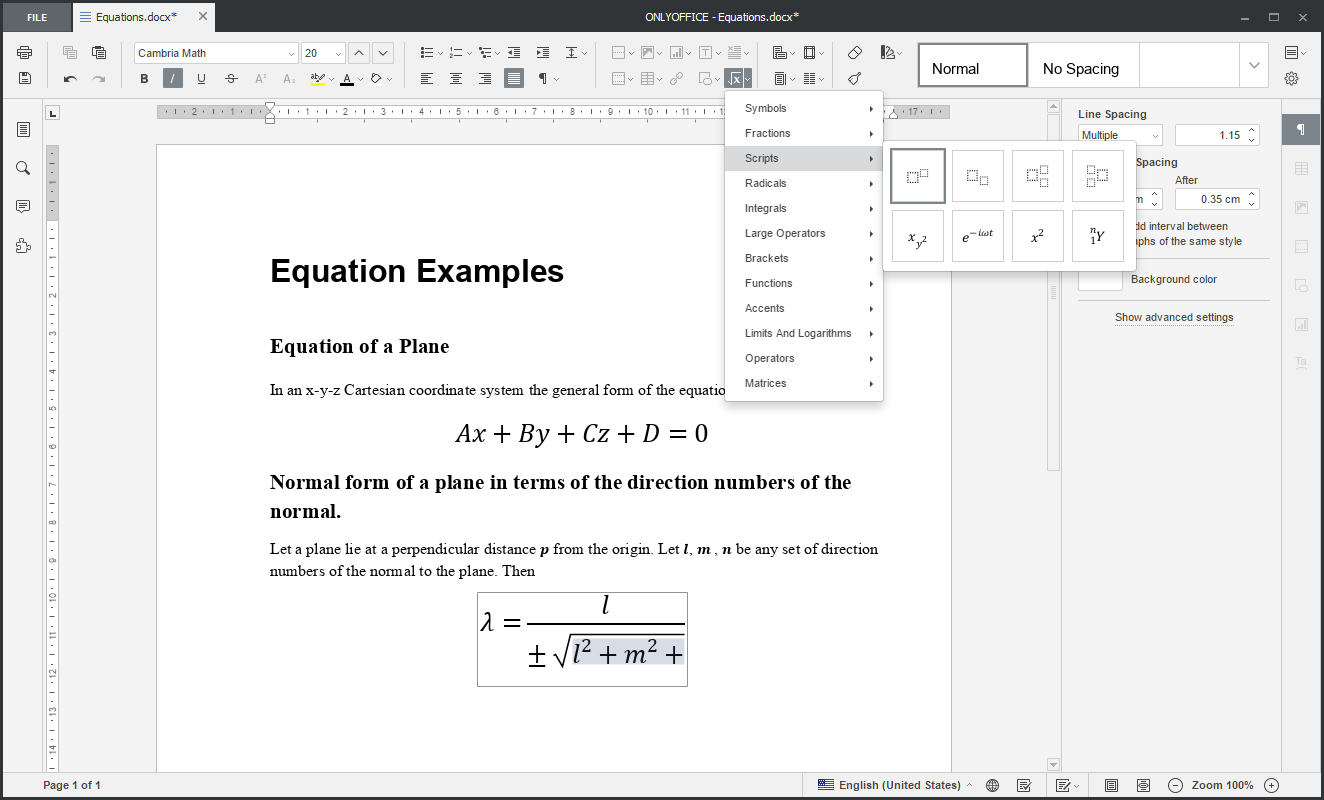1324x800 pixels.
Task: Toggle Underline formatting
Action: (x=202, y=78)
